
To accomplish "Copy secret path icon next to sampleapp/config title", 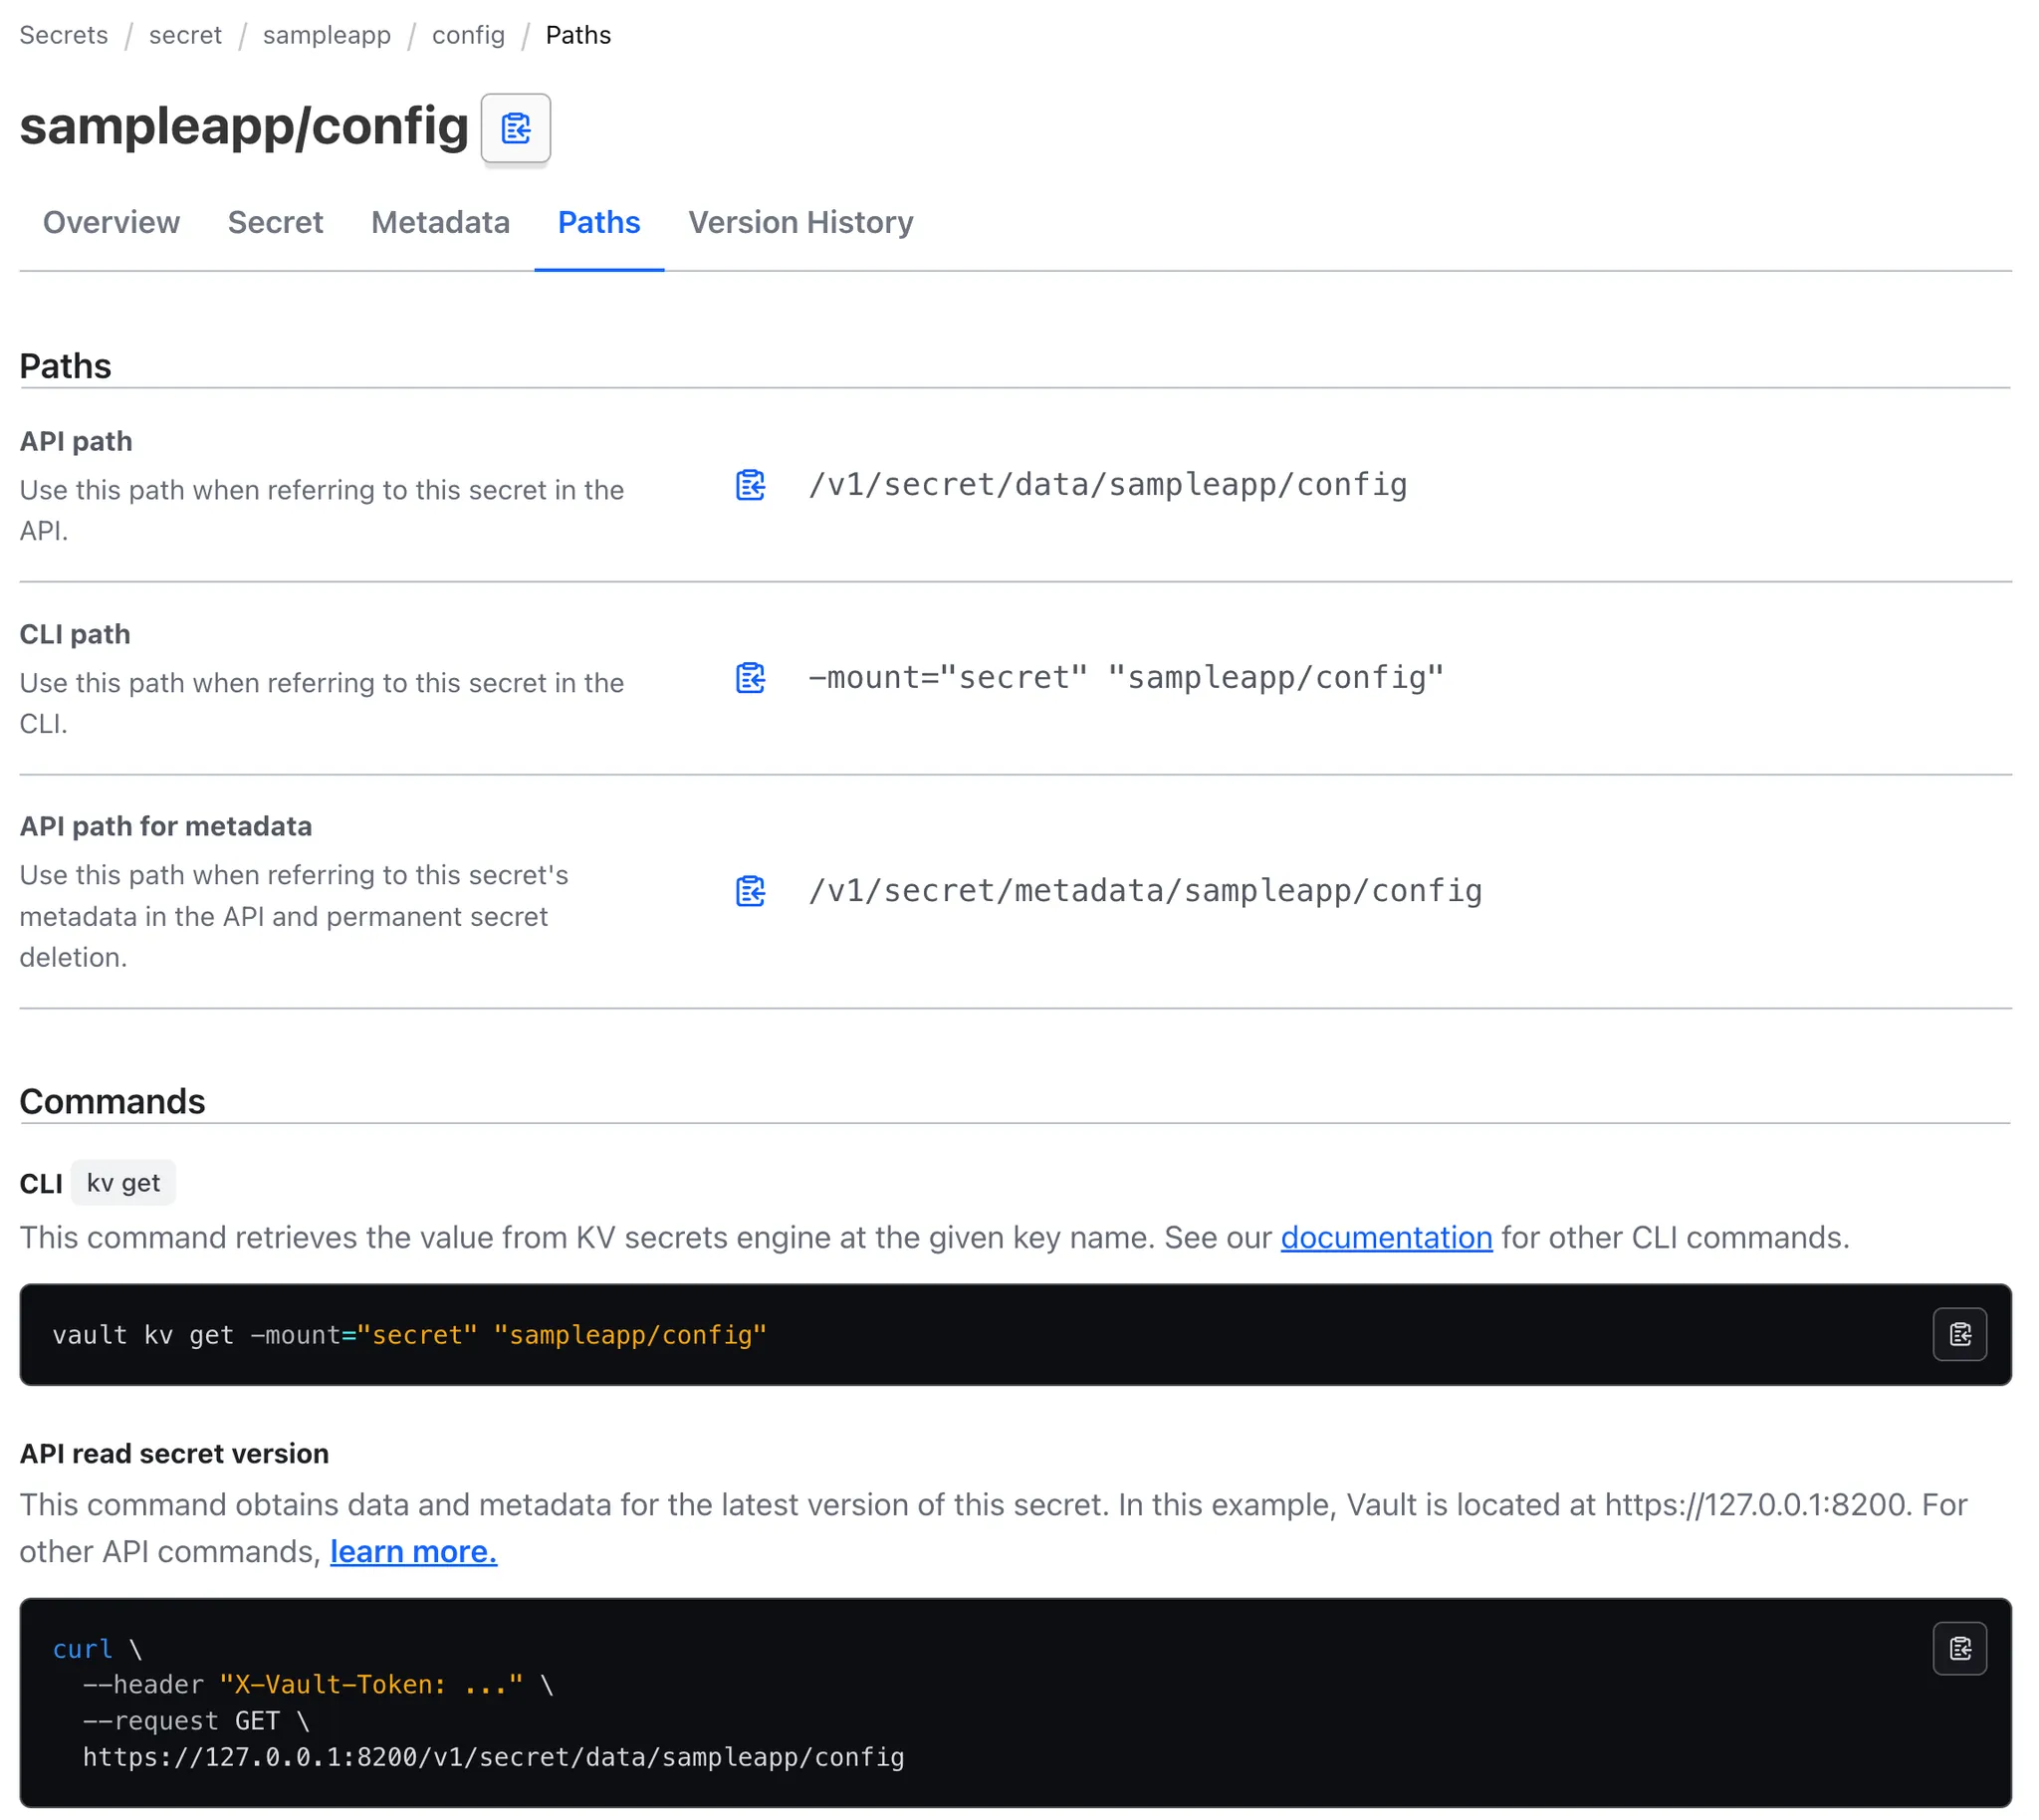I will coord(515,128).
